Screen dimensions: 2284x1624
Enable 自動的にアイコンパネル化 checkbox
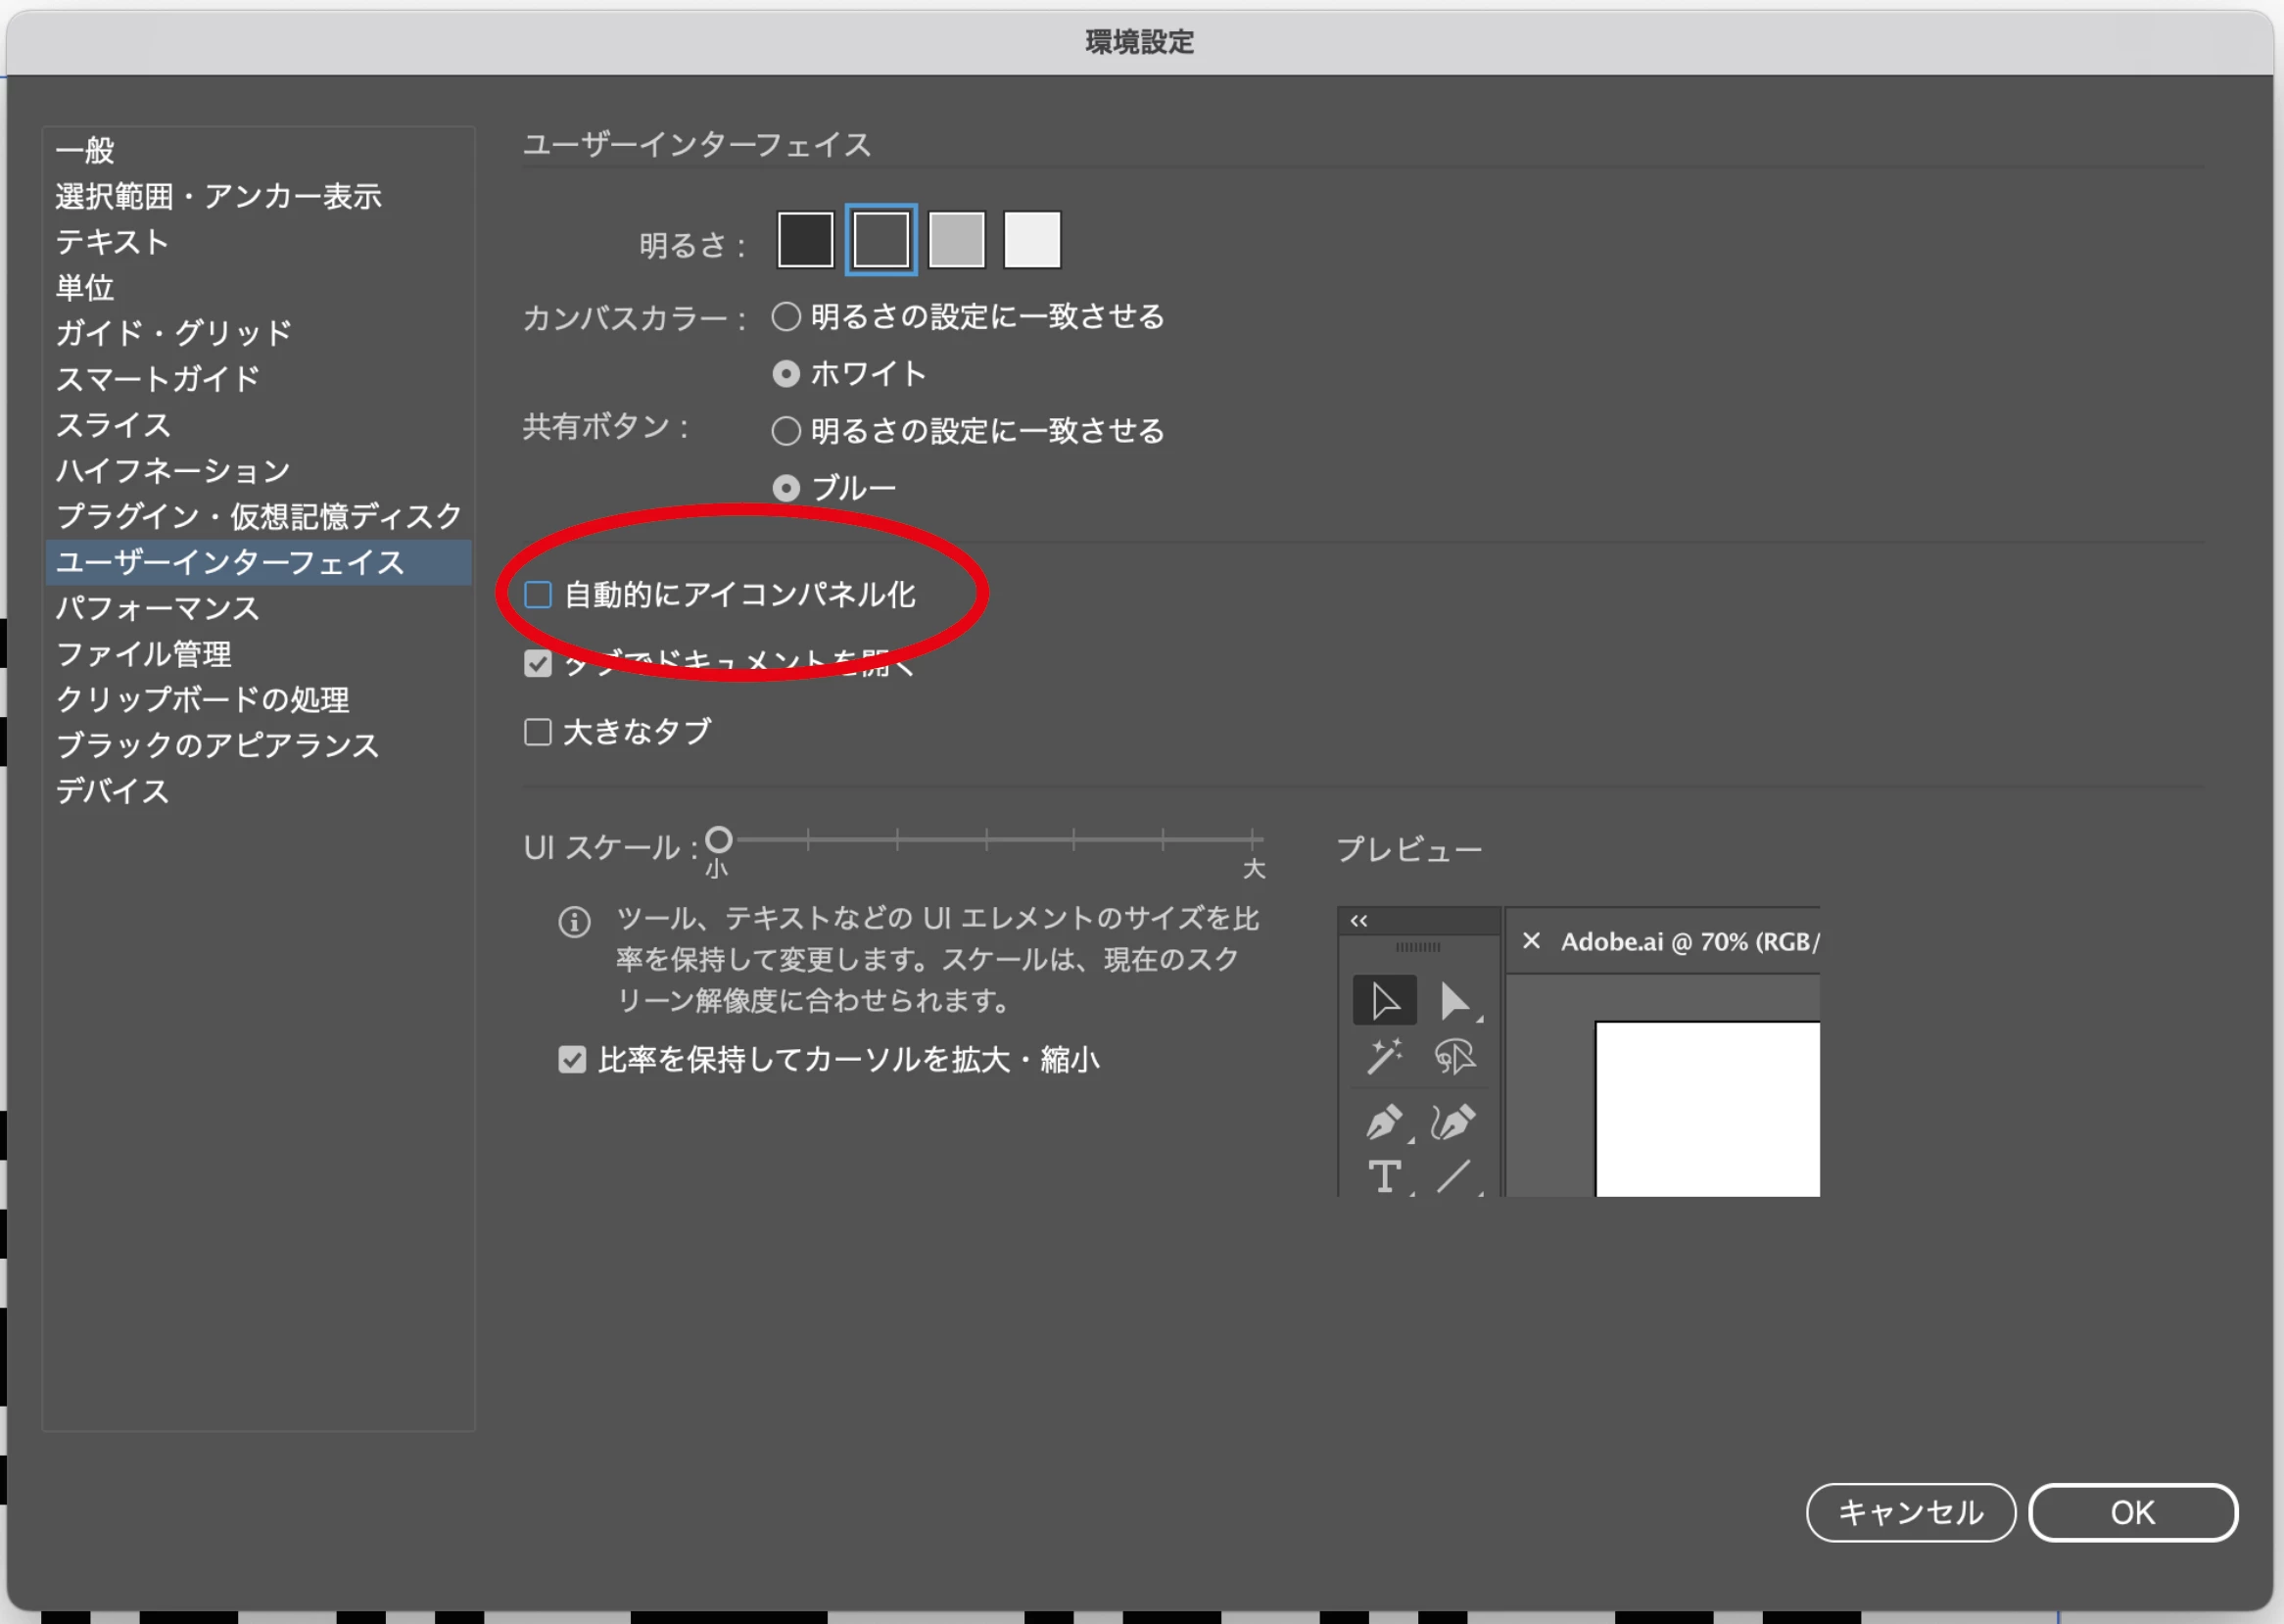pos(538,595)
